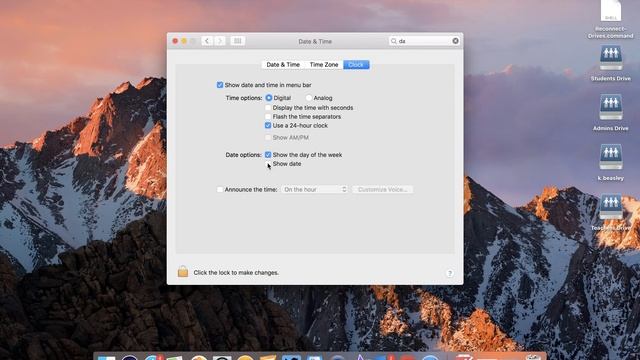Uncheck Use a 24-hour clock

268,126
